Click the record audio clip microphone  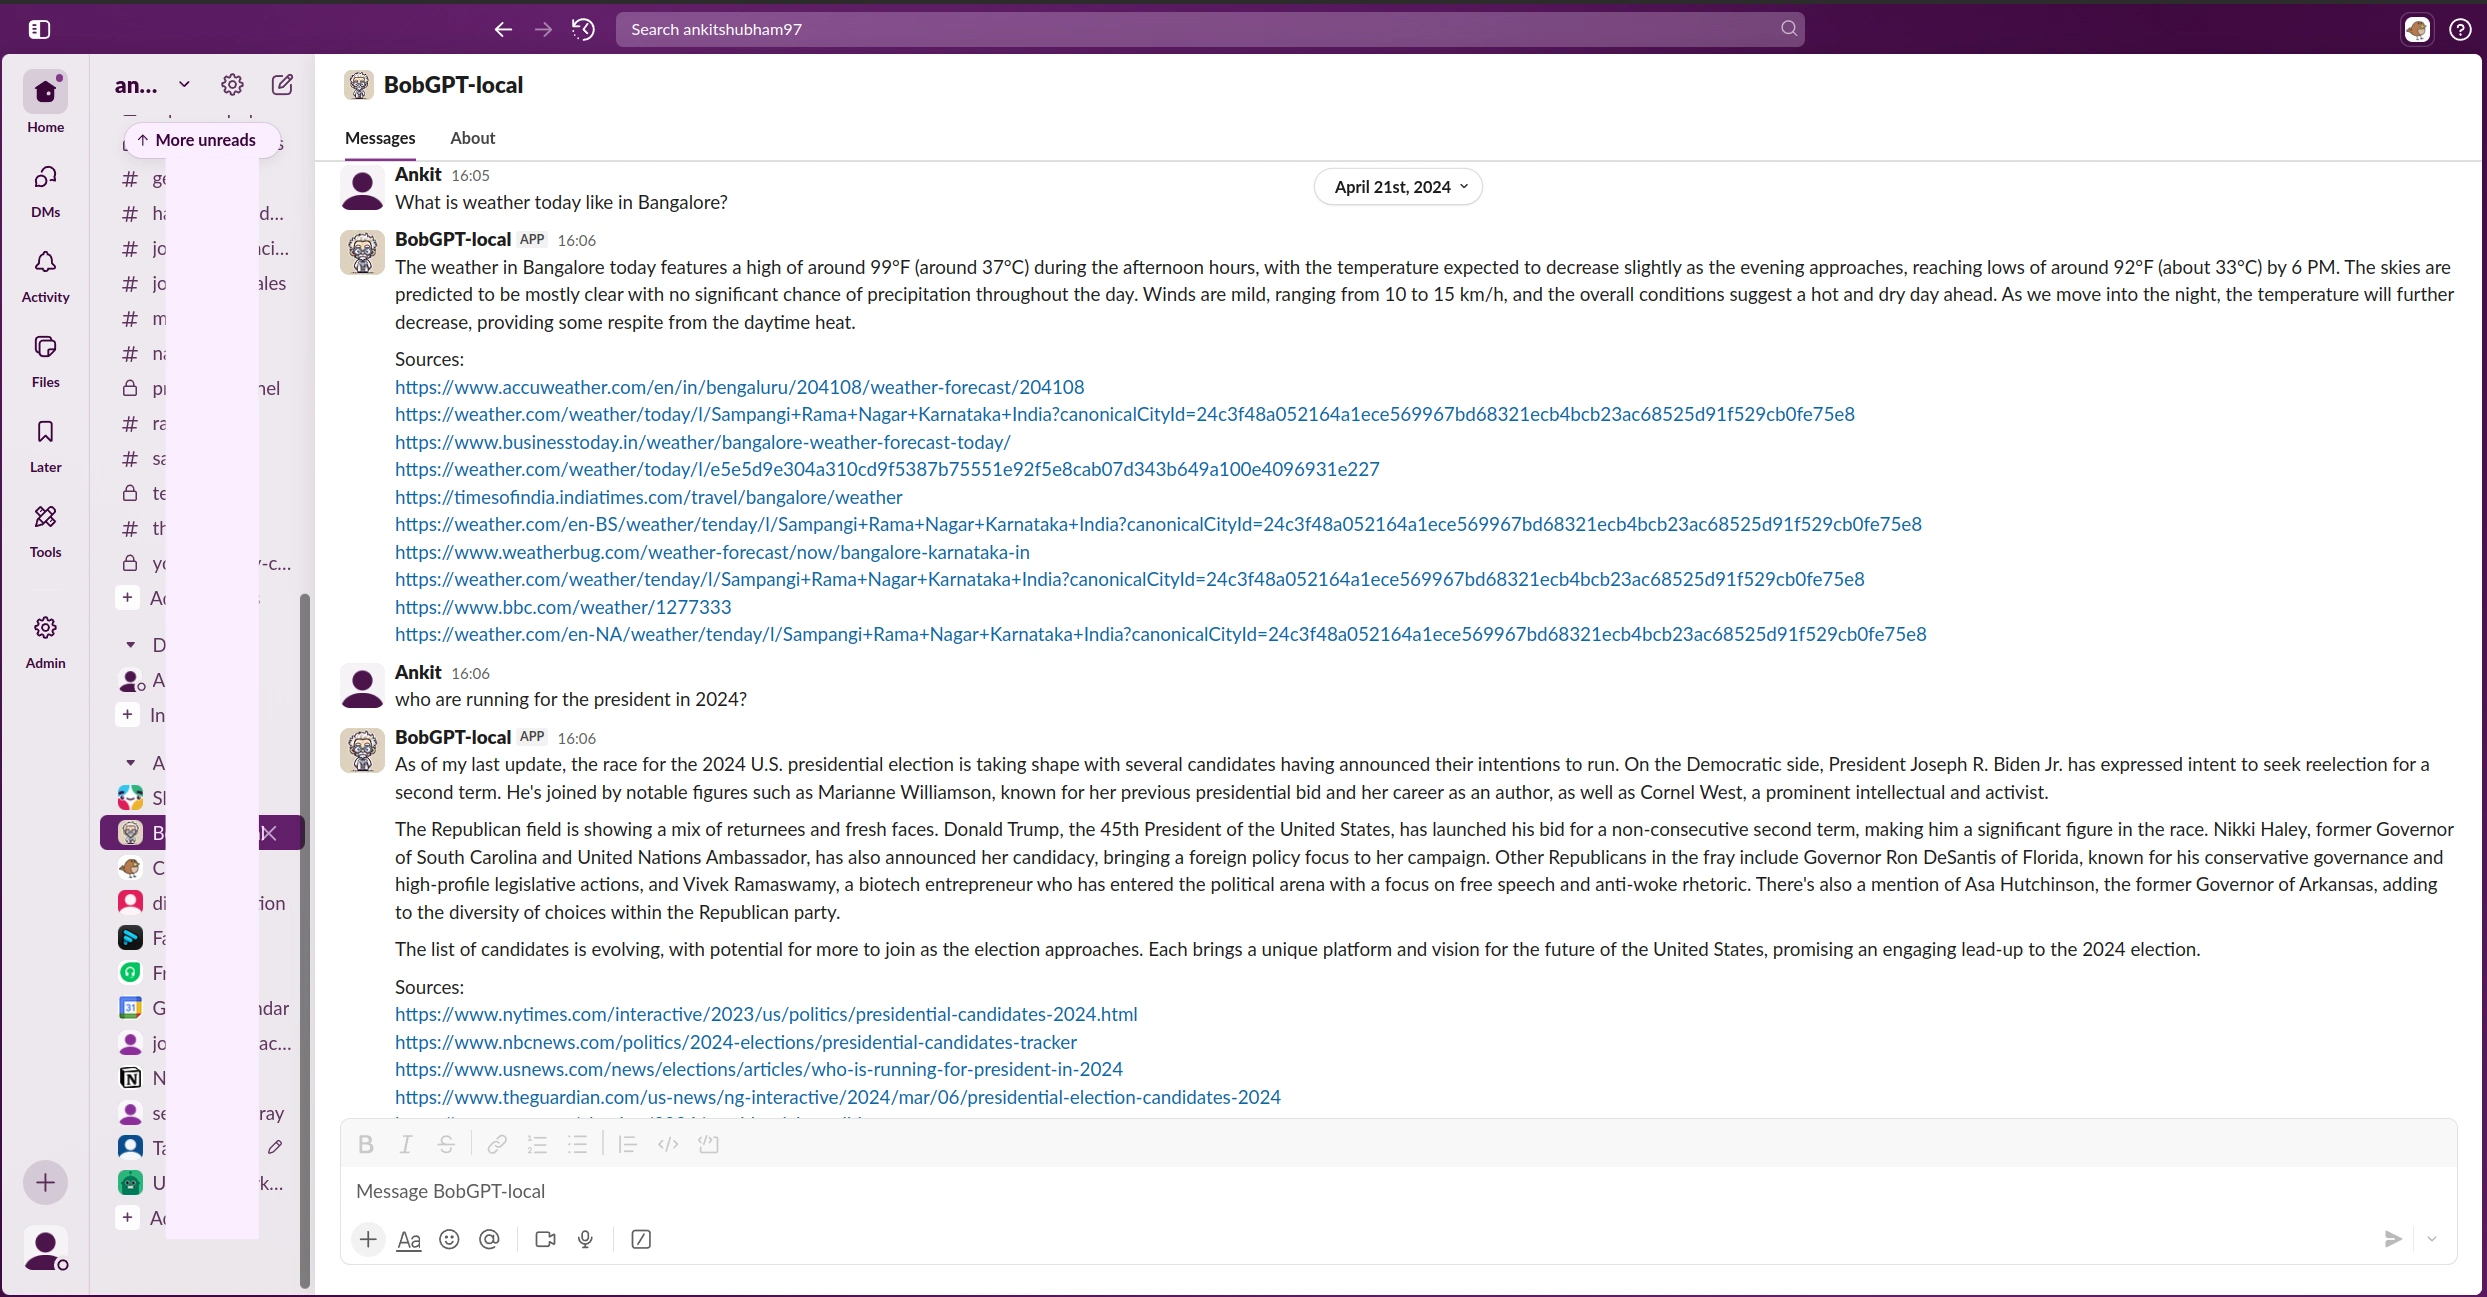click(586, 1239)
